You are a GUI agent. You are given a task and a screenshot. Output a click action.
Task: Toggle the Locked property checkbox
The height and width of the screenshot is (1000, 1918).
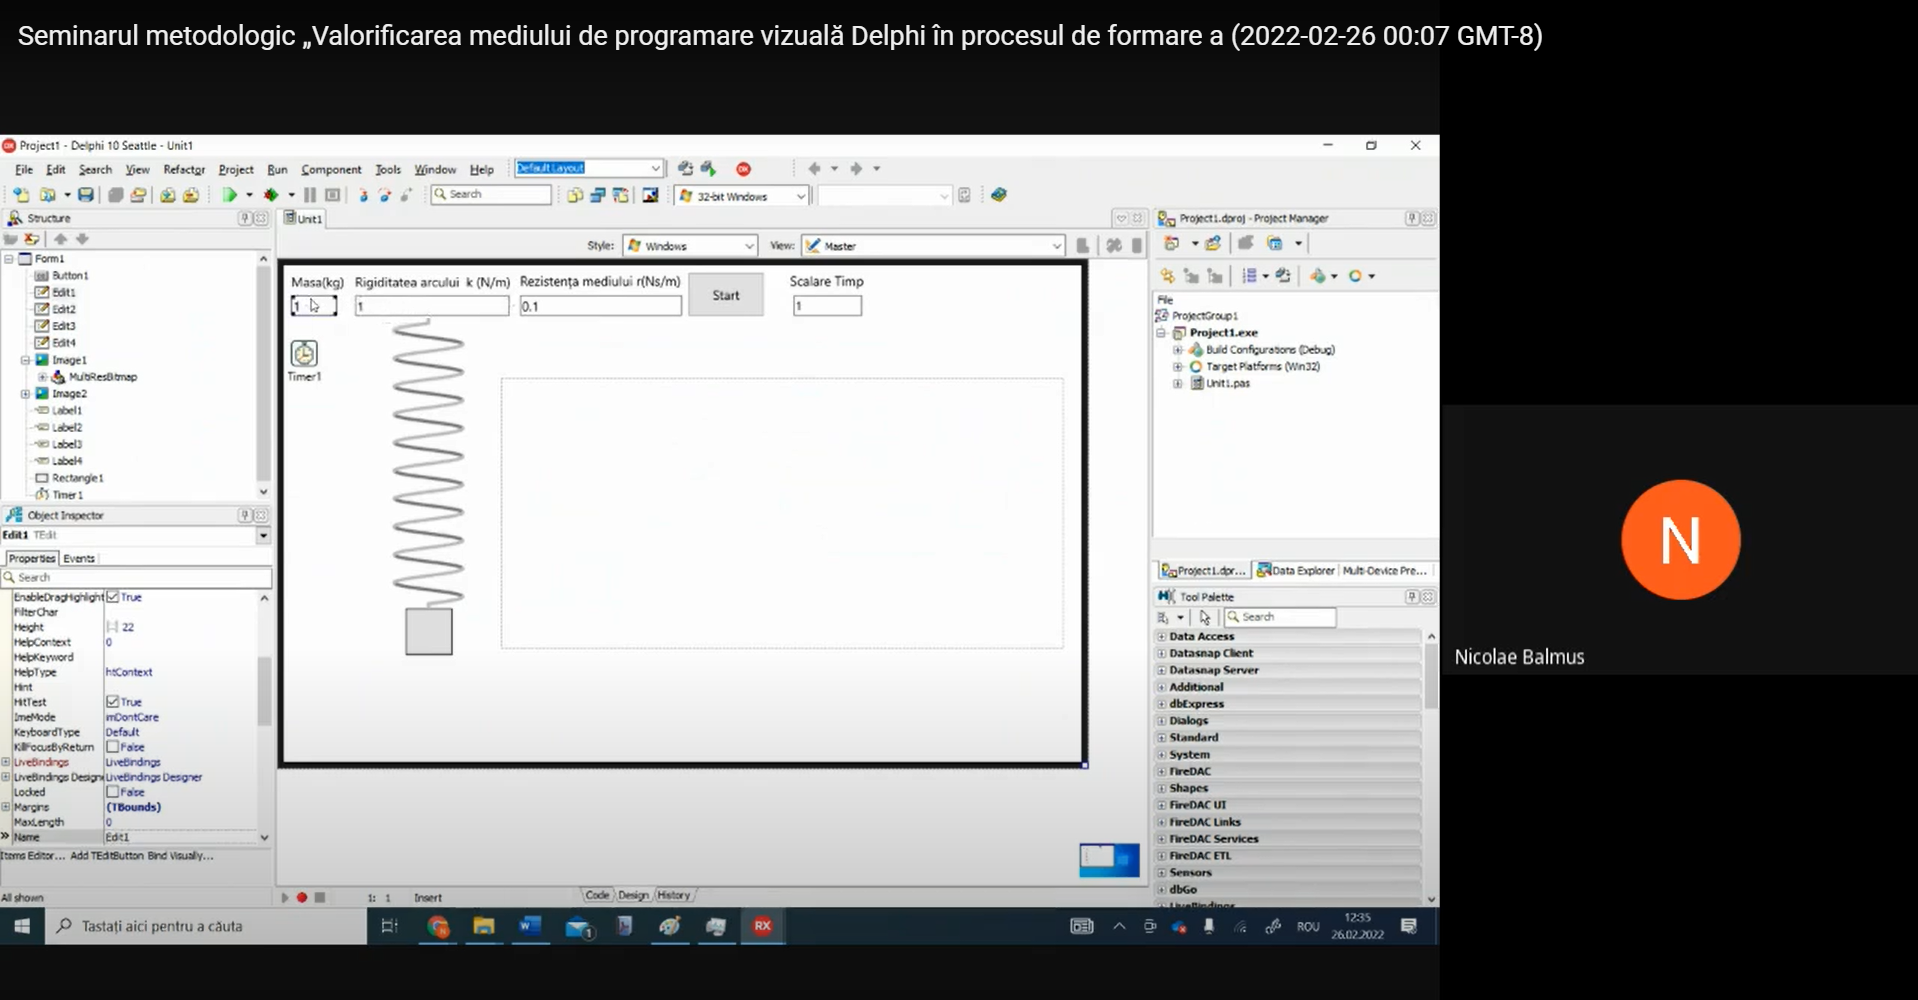click(x=113, y=792)
